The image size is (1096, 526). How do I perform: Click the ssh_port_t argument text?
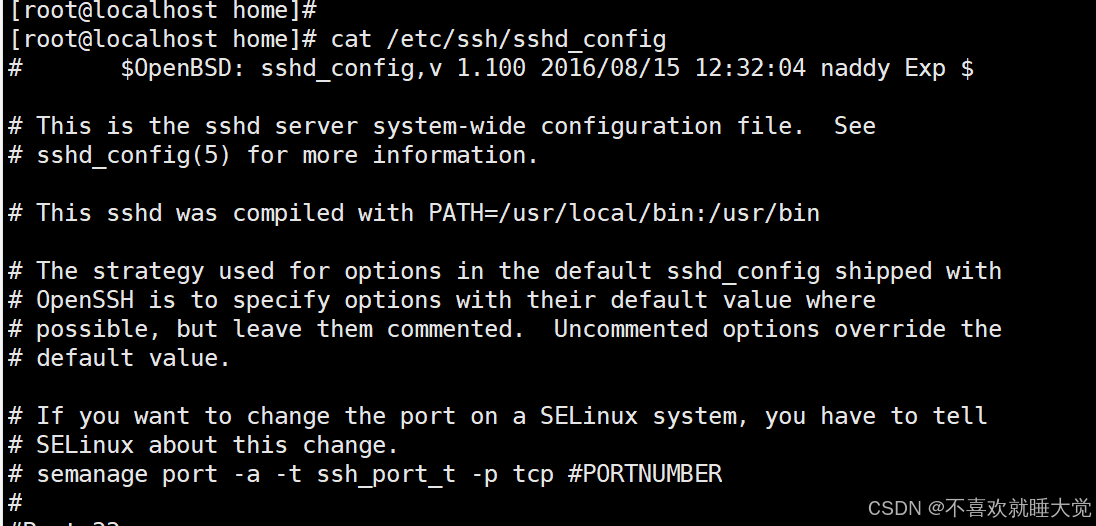[x=386, y=475]
